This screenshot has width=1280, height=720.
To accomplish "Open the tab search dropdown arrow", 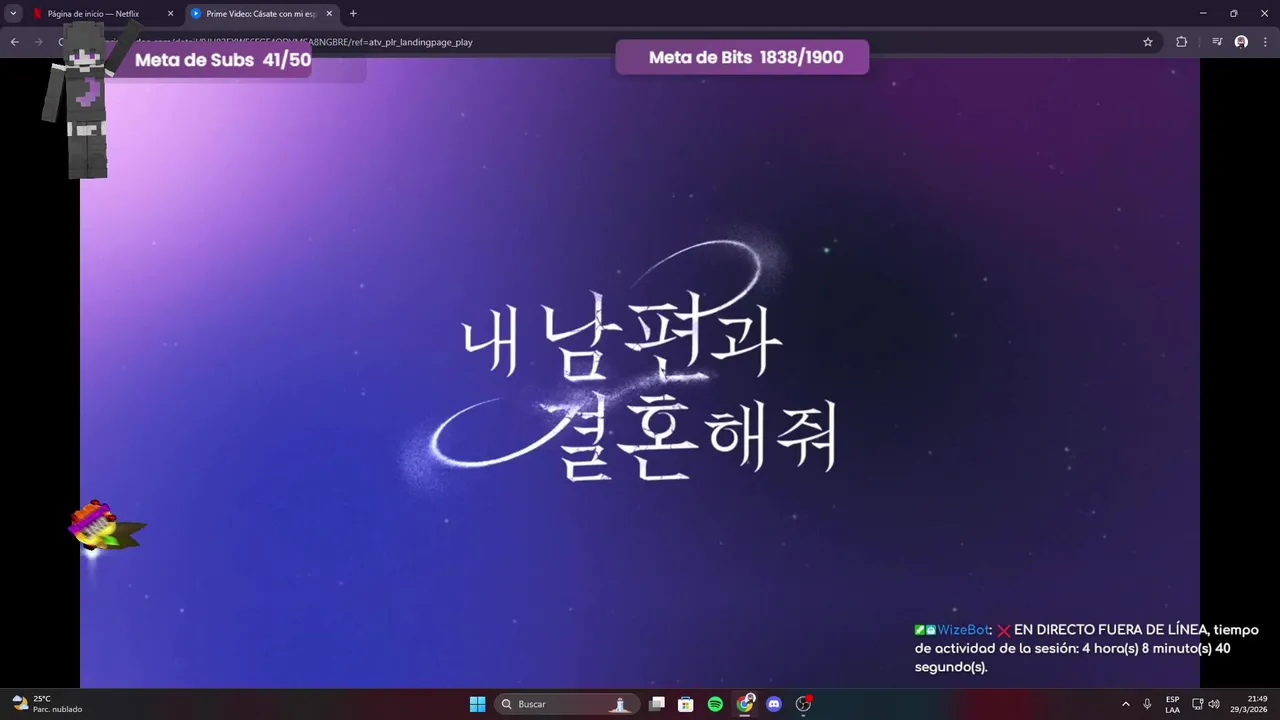I will point(13,13).
